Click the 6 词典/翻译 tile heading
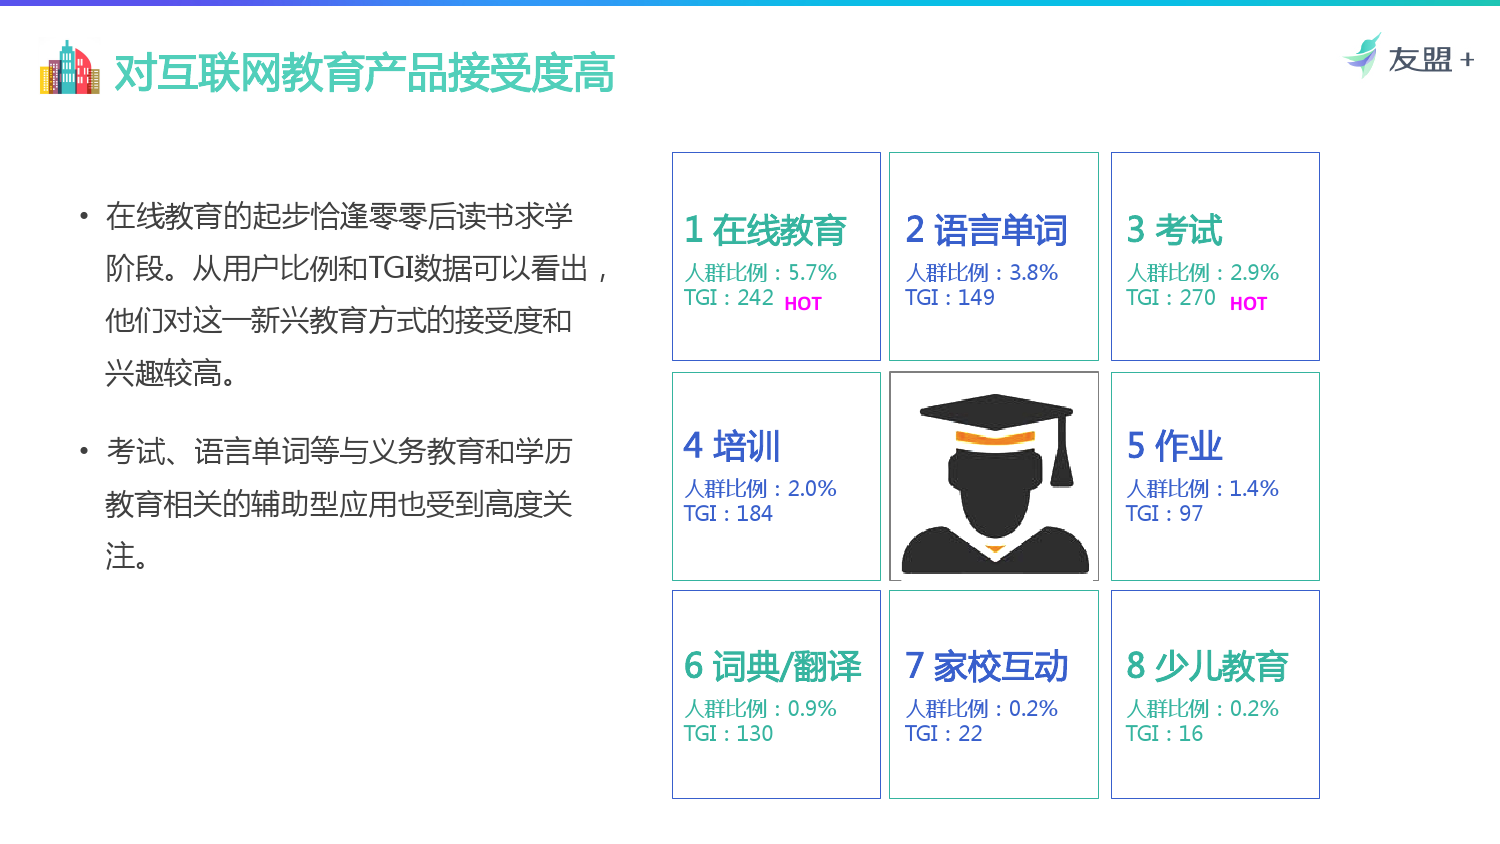The width and height of the screenshot is (1500, 844). click(x=772, y=666)
